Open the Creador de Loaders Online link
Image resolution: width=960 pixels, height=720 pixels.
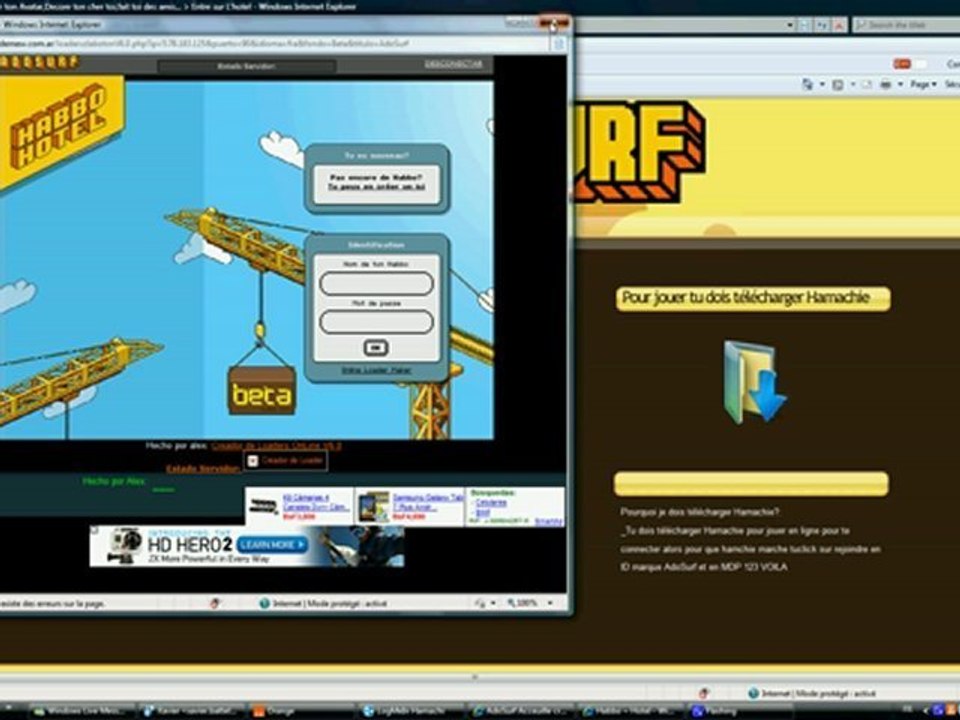[x=276, y=446]
